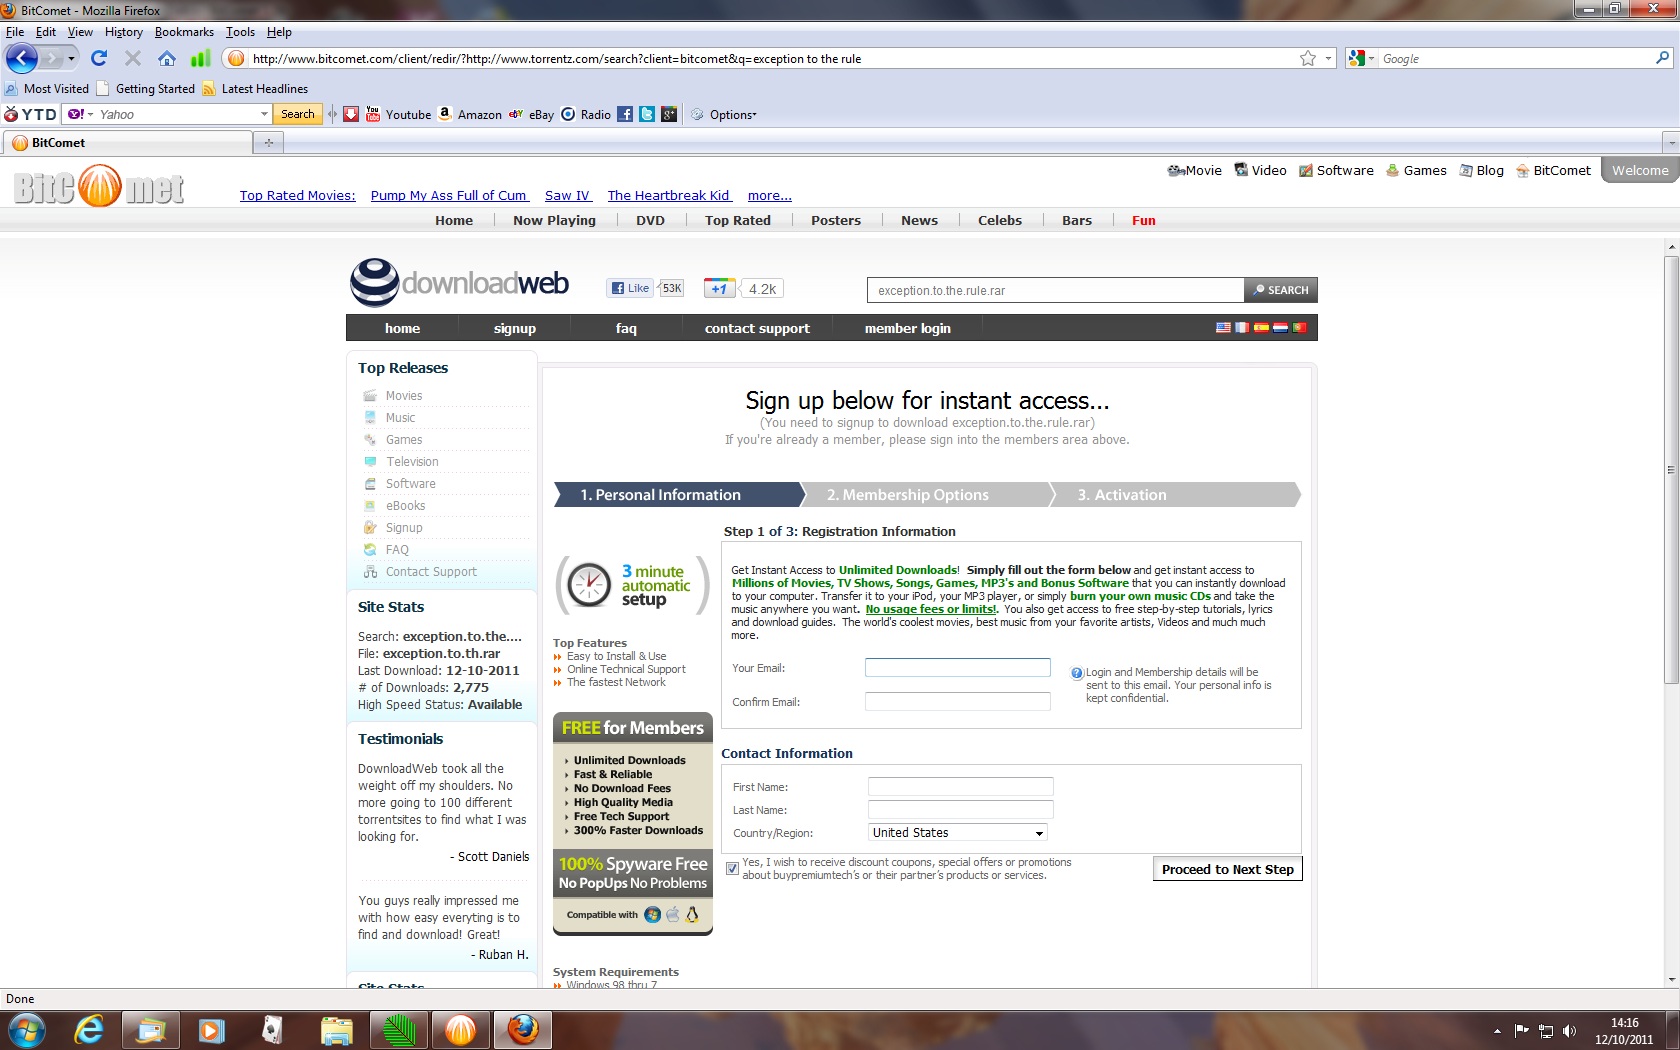1680x1050 pixels.
Task: Open the Google search engine selector dropdown
Action: pos(1361,59)
